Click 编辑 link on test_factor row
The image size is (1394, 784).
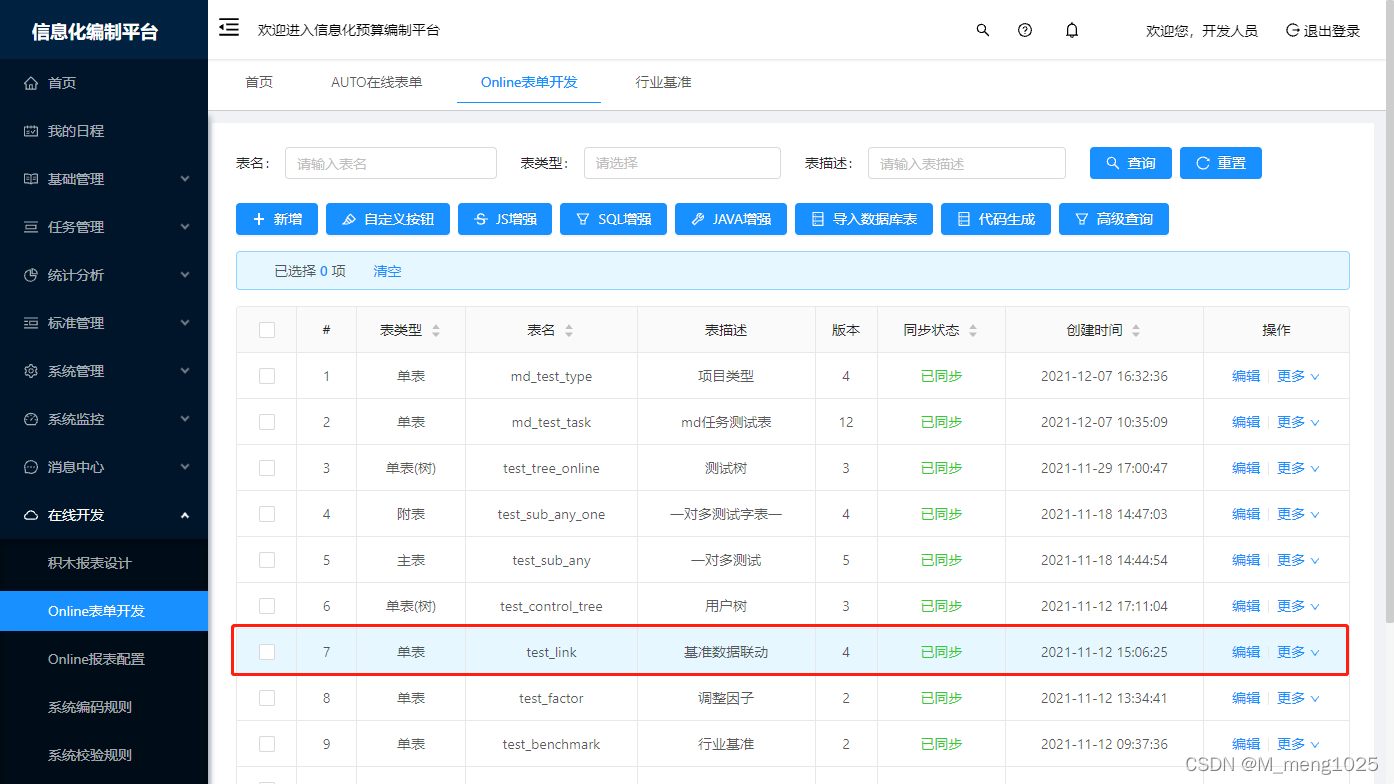[x=1246, y=697]
